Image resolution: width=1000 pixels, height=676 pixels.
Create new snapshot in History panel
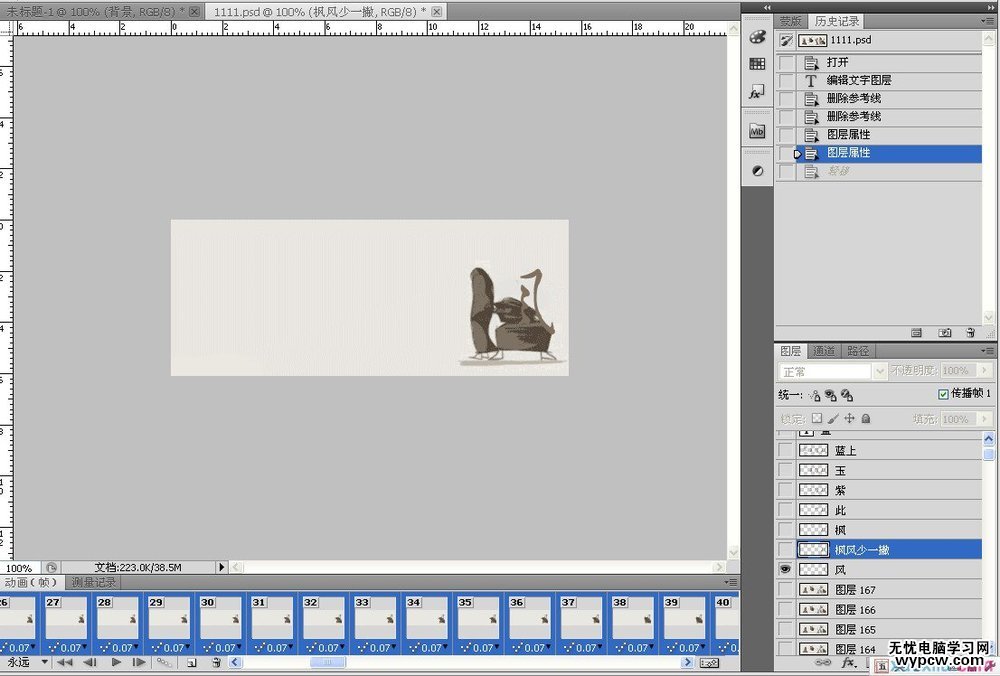tap(944, 332)
